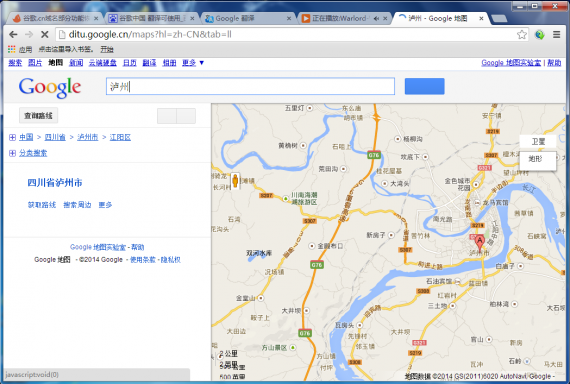Click the 帮助 link at top right

(554, 63)
